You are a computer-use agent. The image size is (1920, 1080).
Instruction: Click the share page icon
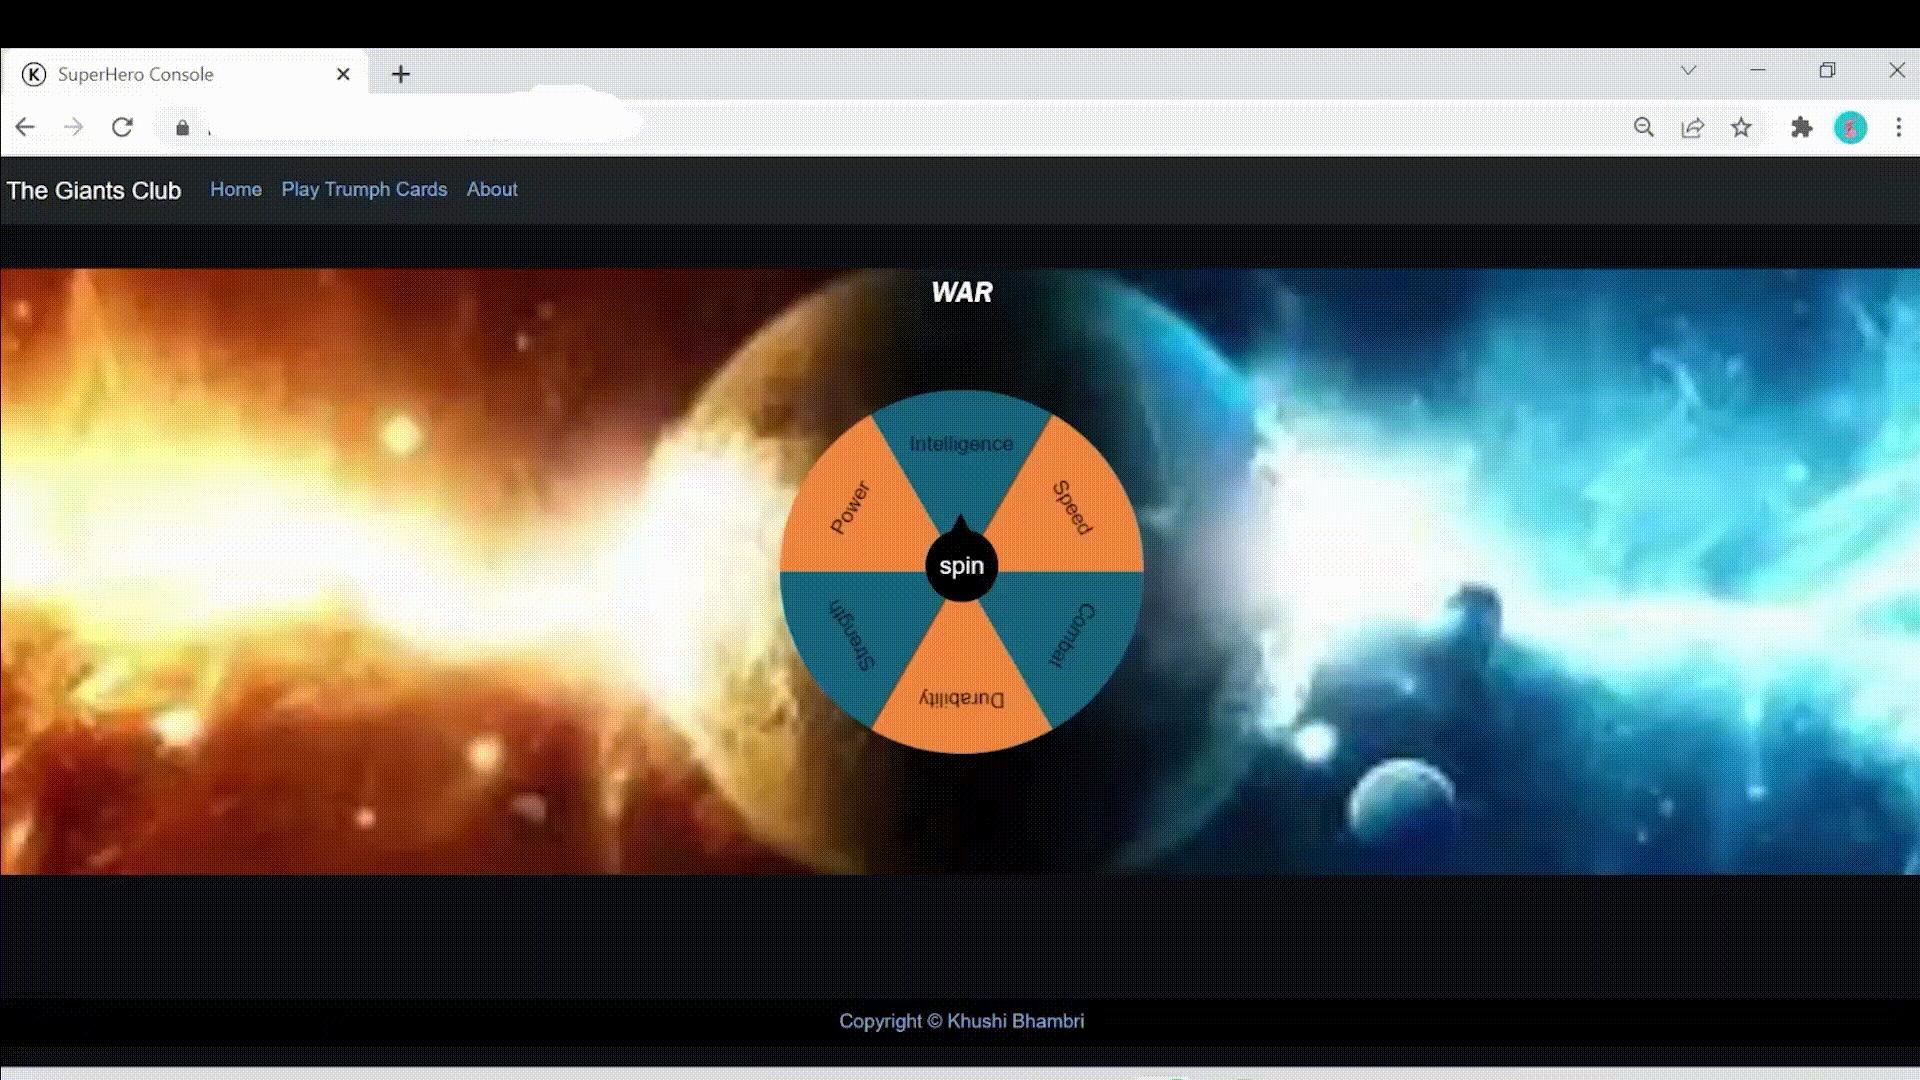point(1692,127)
